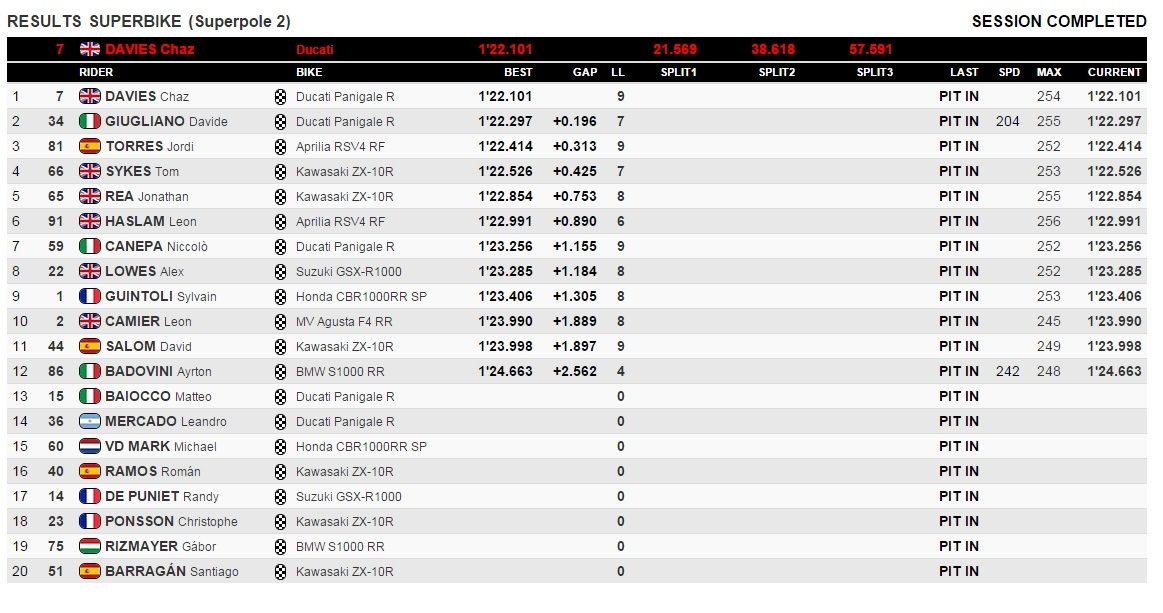Click the GAP column header

pos(584,72)
